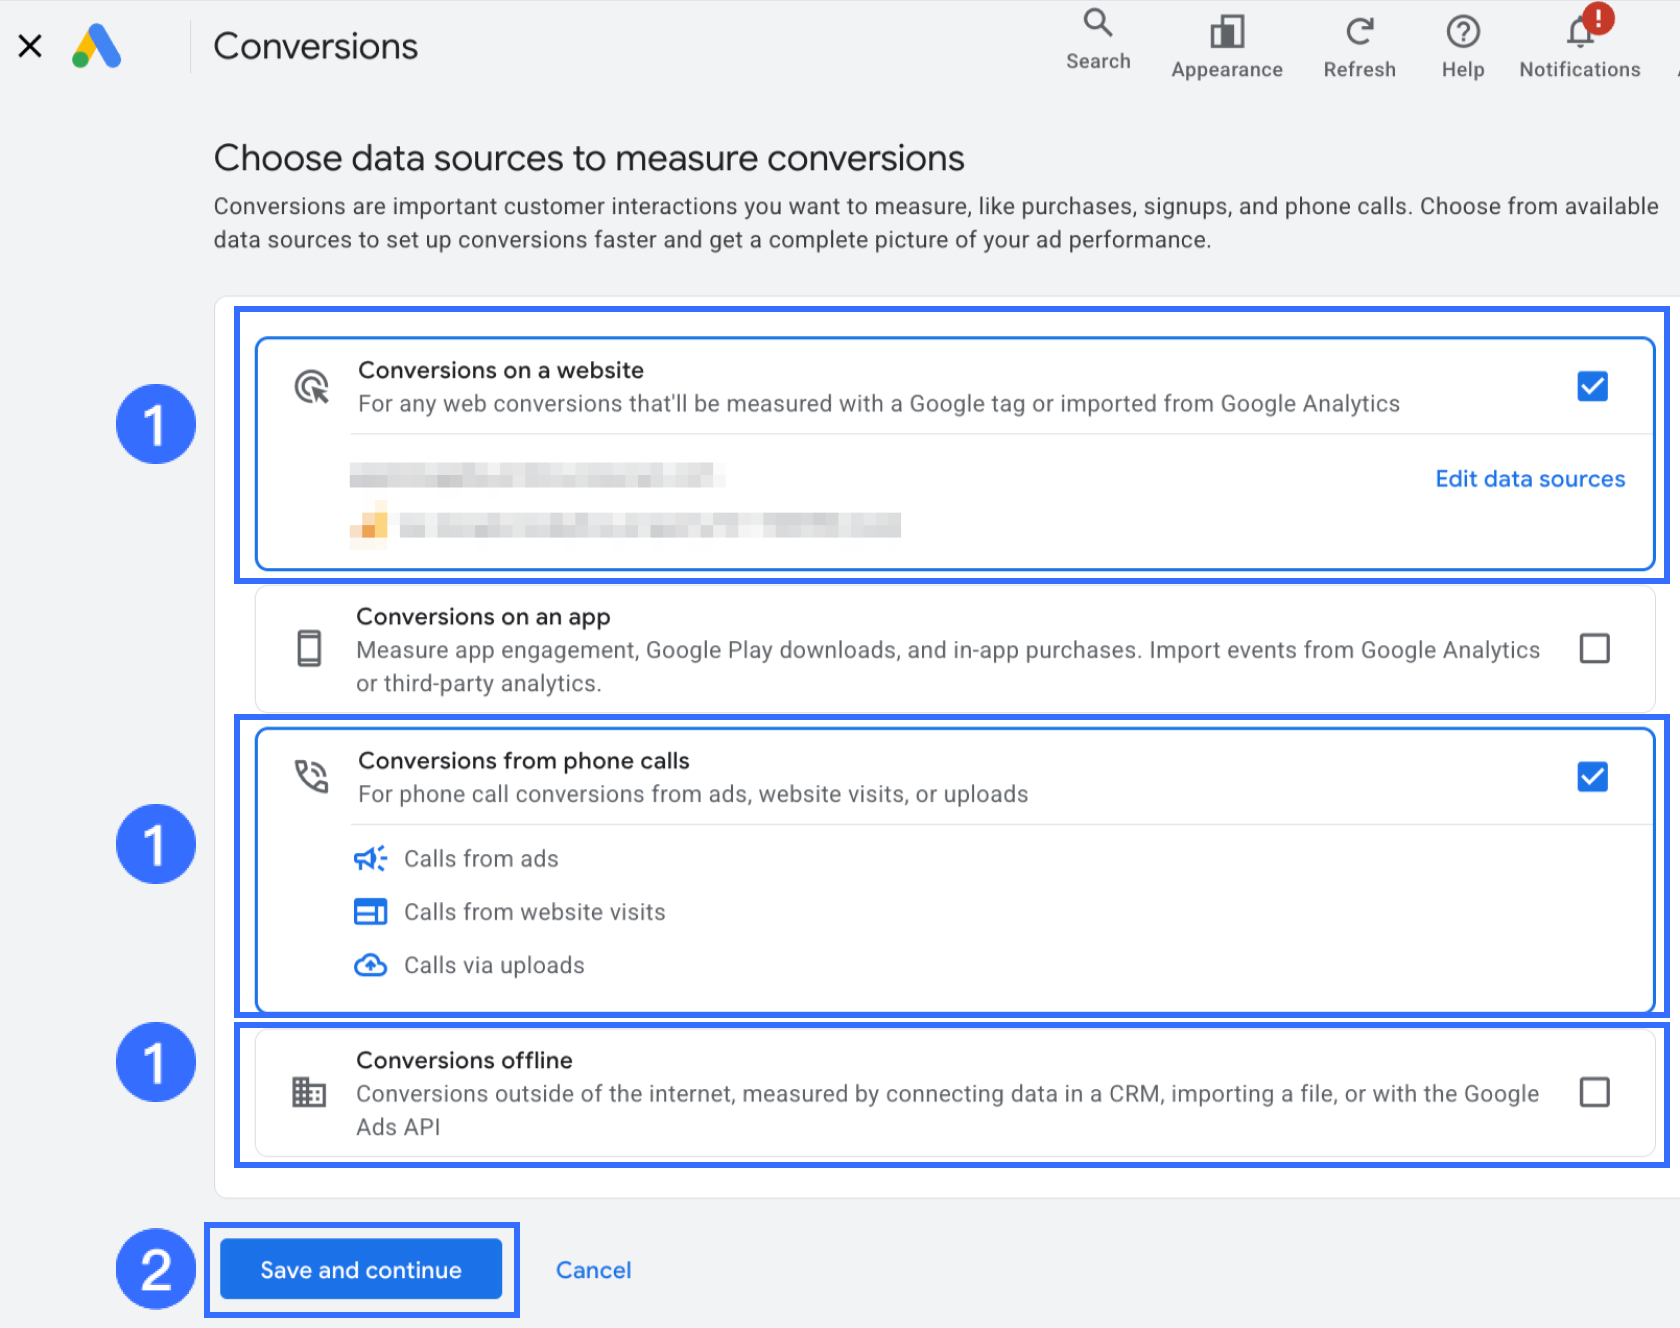Open the Help question mark icon
Image resolution: width=1680 pixels, height=1328 pixels.
[x=1463, y=32]
